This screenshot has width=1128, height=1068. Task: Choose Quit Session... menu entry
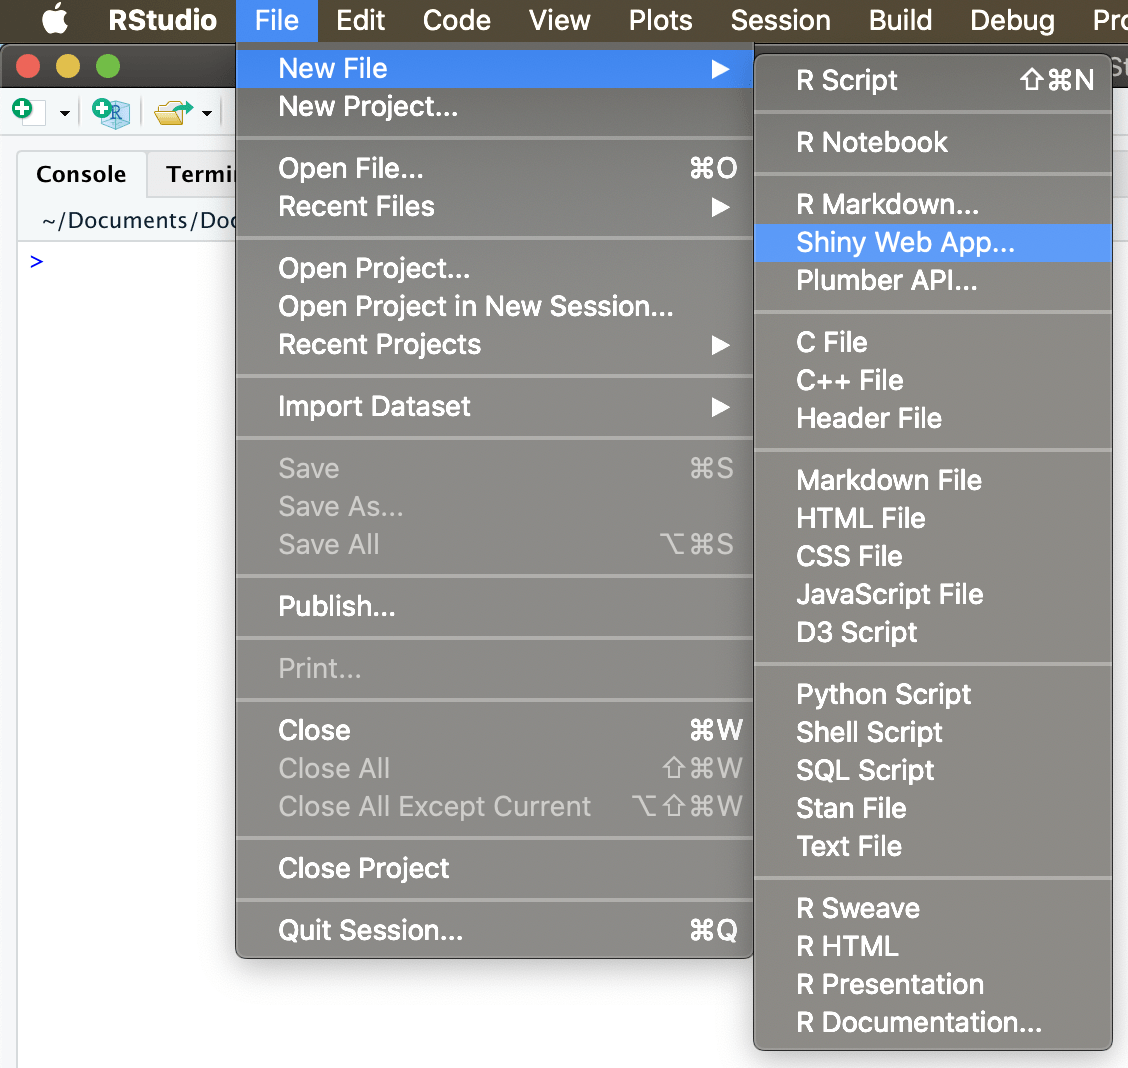click(494, 930)
